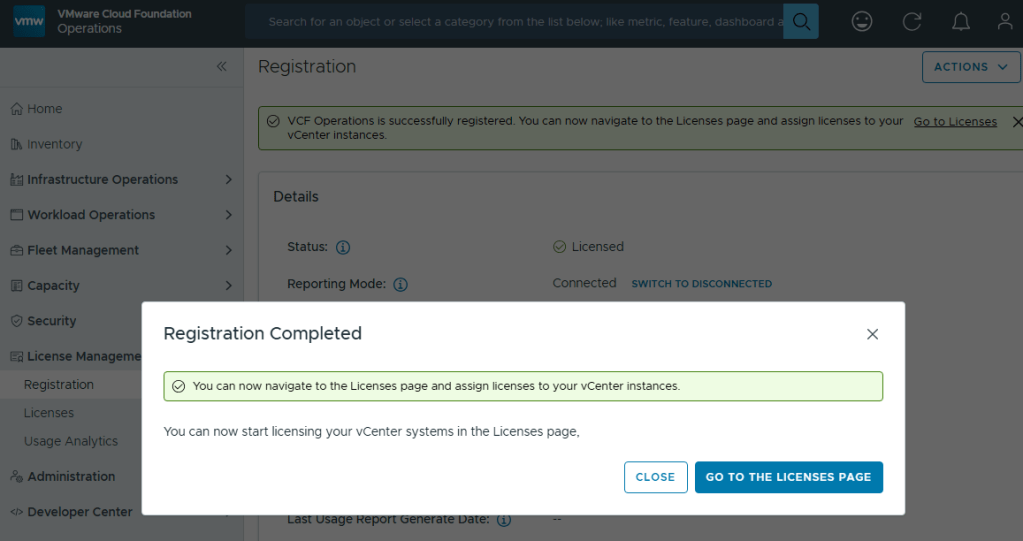Open the feedback smiley icon
This screenshot has height=541, width=1023.
pyautogui.click(x=861, y=21)
